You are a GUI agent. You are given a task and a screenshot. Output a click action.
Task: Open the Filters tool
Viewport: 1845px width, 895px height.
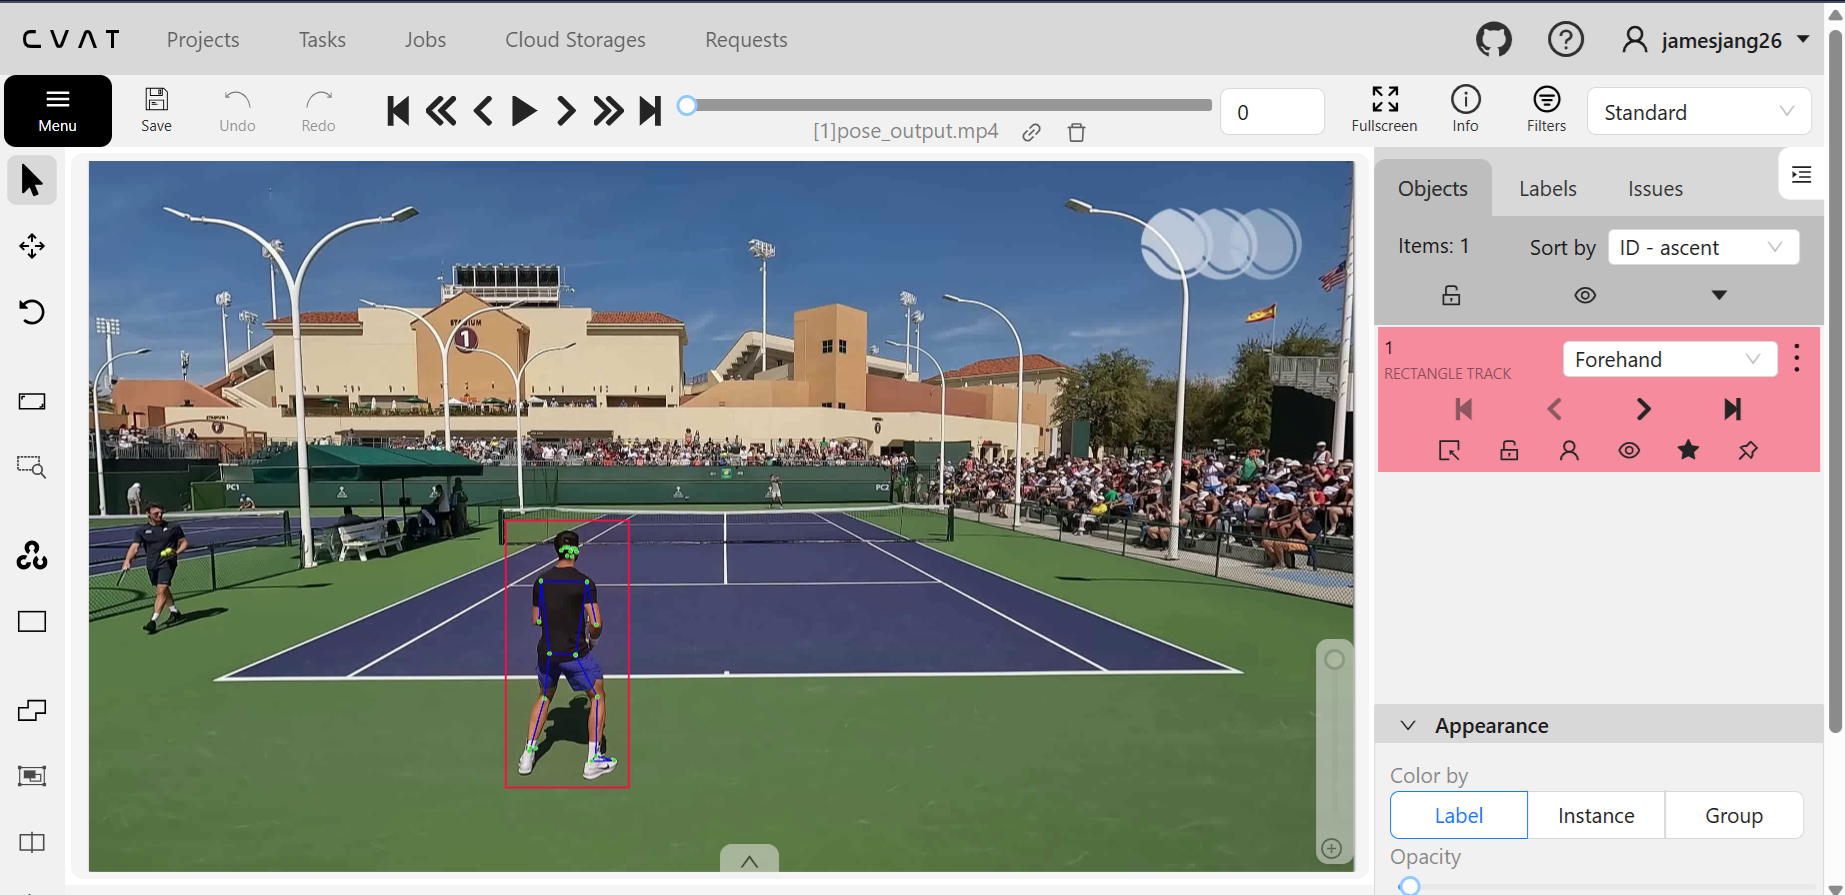point(1546,110)
